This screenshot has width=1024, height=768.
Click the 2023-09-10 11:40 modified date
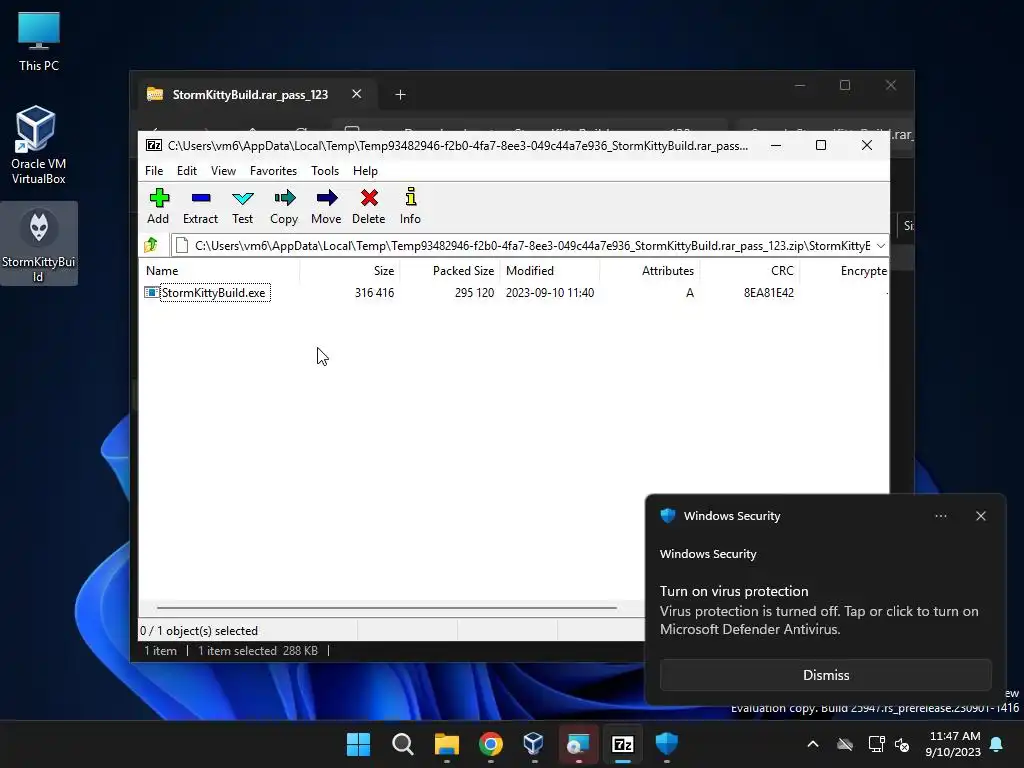(550, 293)
